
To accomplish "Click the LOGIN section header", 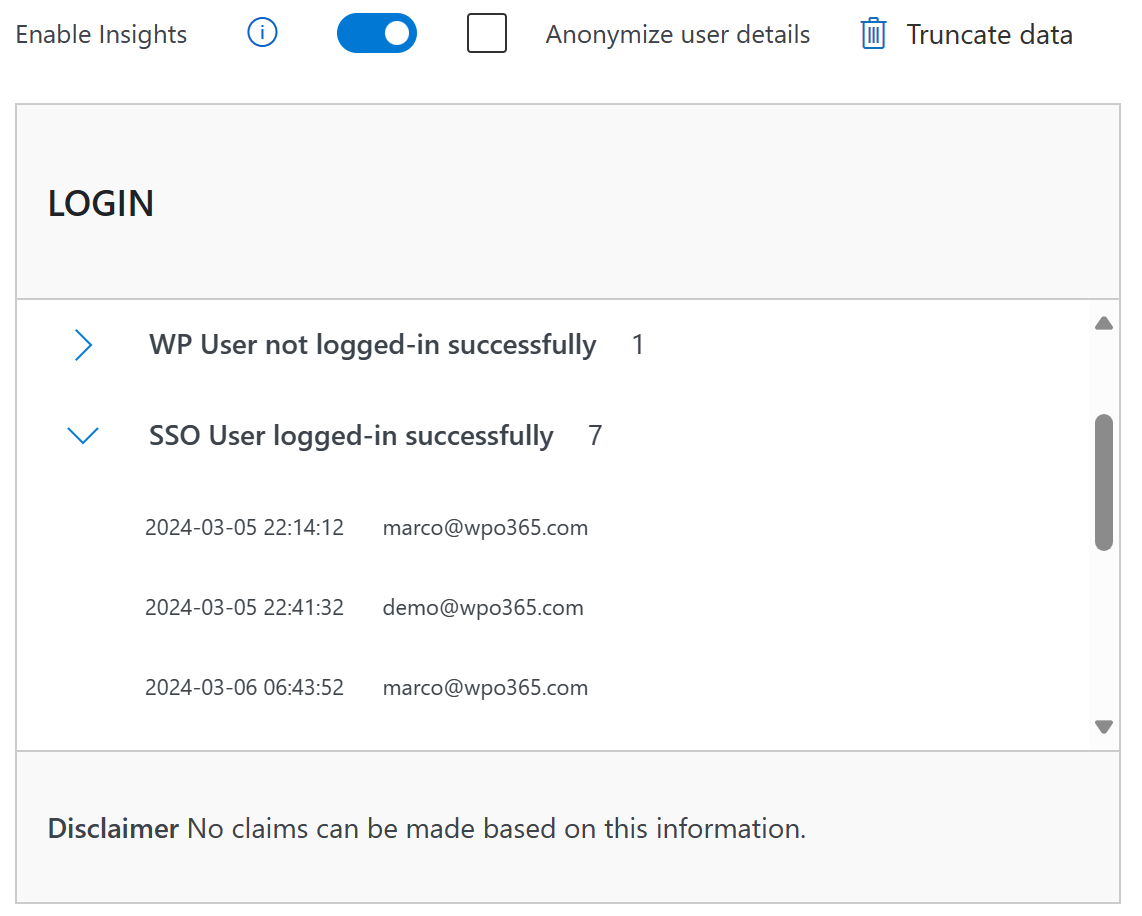I will 101,203.
